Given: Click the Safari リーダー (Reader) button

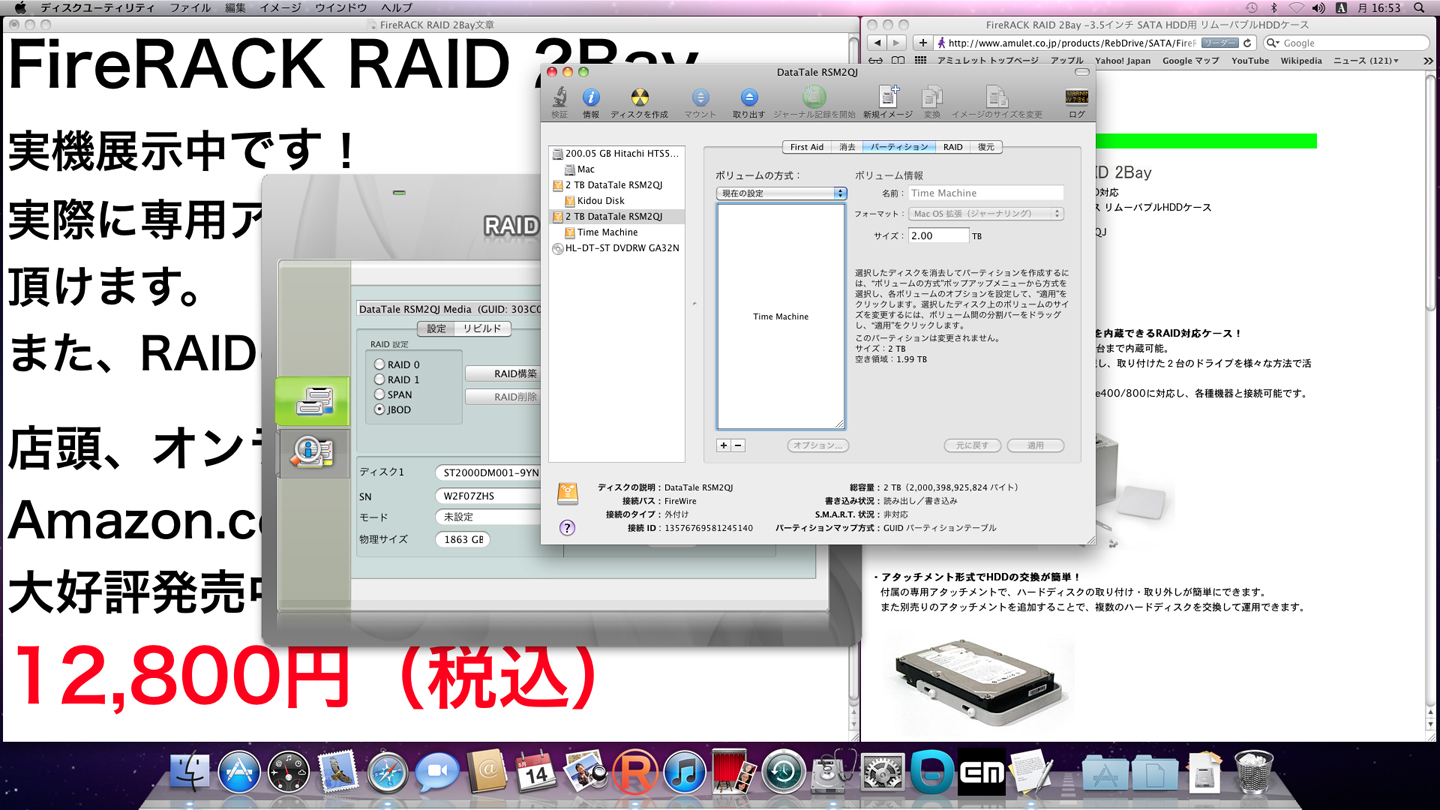Looking at the screenshot, I should point(1220,43).
